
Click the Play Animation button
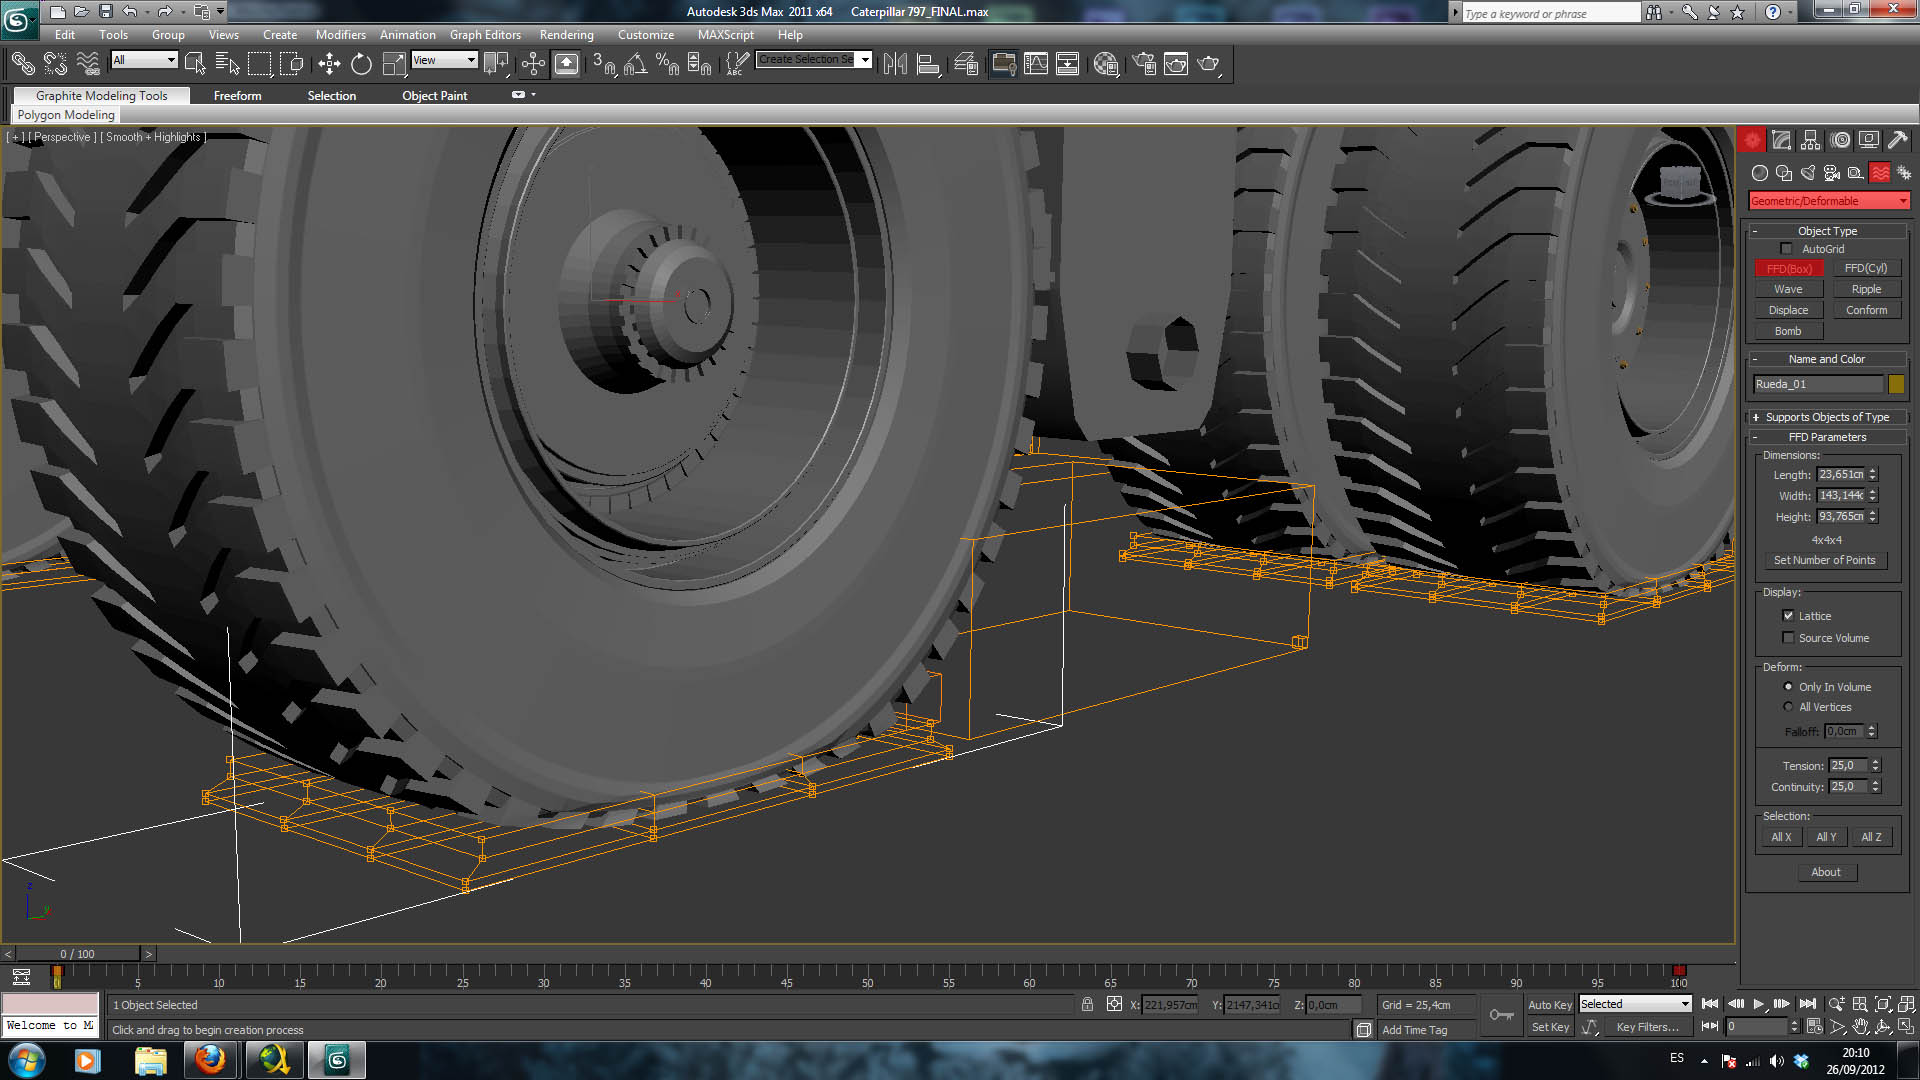pyautogui.click(x=1758, y=1004)
